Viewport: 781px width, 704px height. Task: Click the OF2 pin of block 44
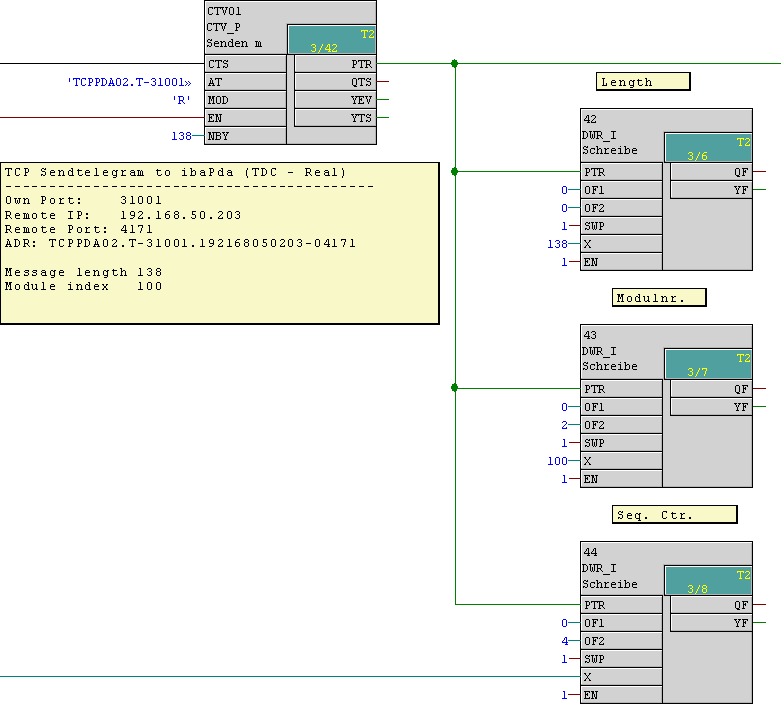point(621,641)
